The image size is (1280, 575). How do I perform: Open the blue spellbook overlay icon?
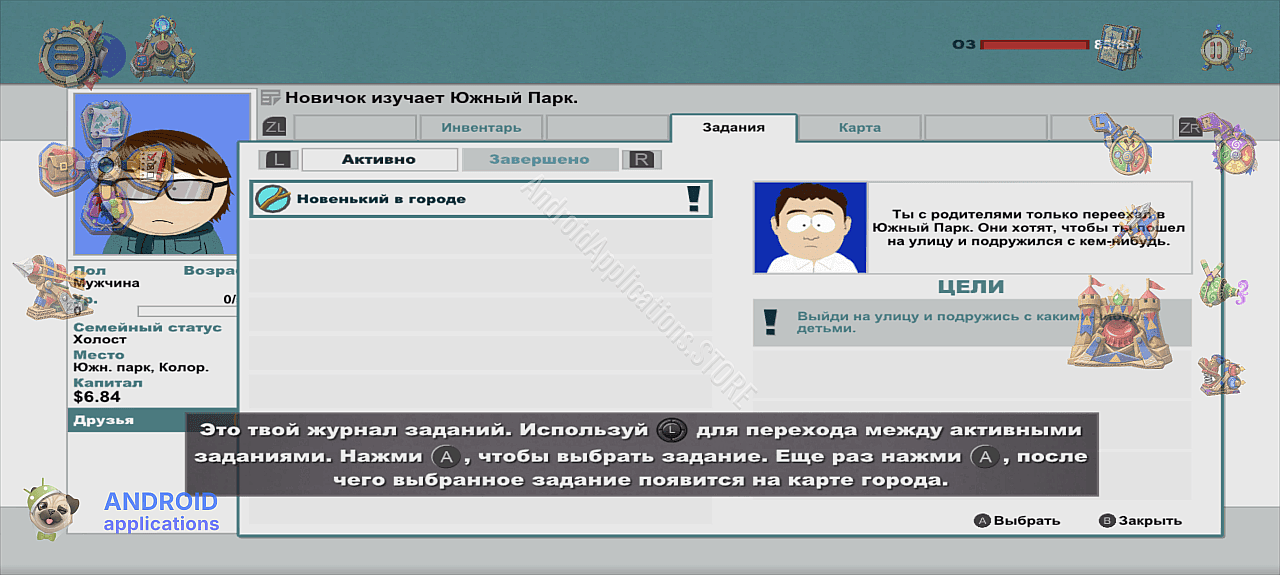1119,47
